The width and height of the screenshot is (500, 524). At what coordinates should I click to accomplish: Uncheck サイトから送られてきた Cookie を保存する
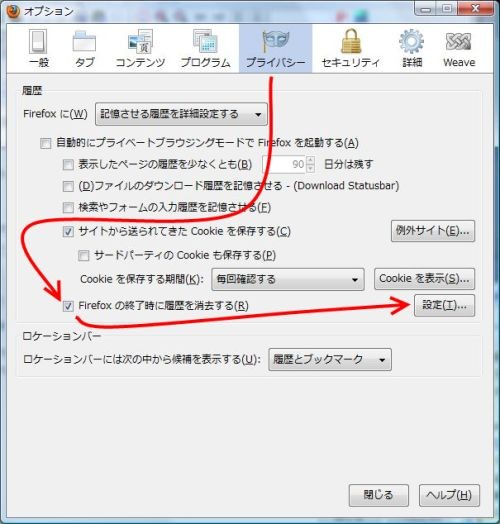click(x=68, y=232)
